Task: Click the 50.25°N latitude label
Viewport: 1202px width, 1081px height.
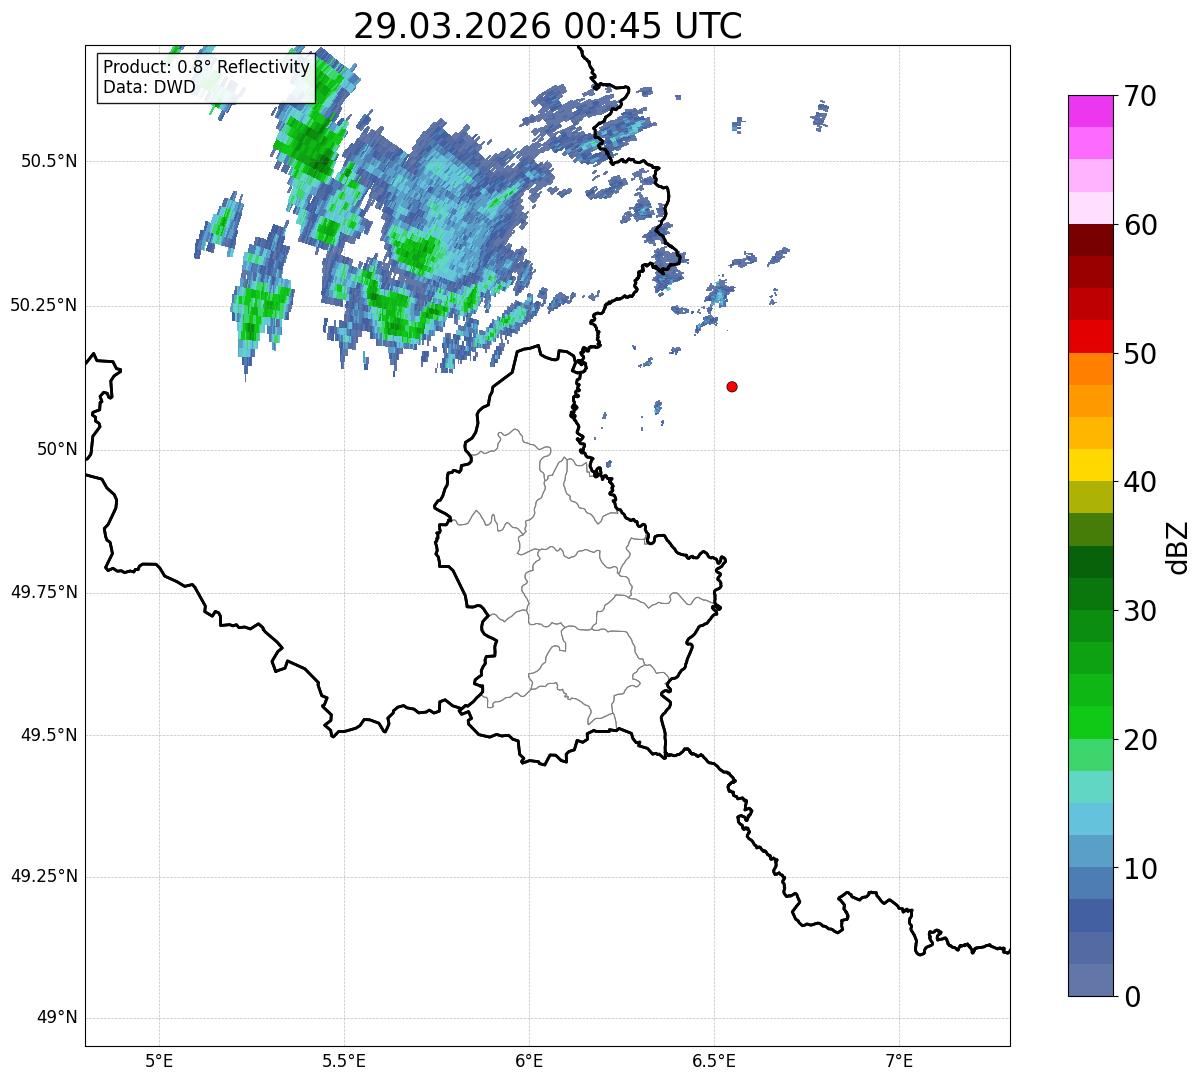Action: coord(44,305)
